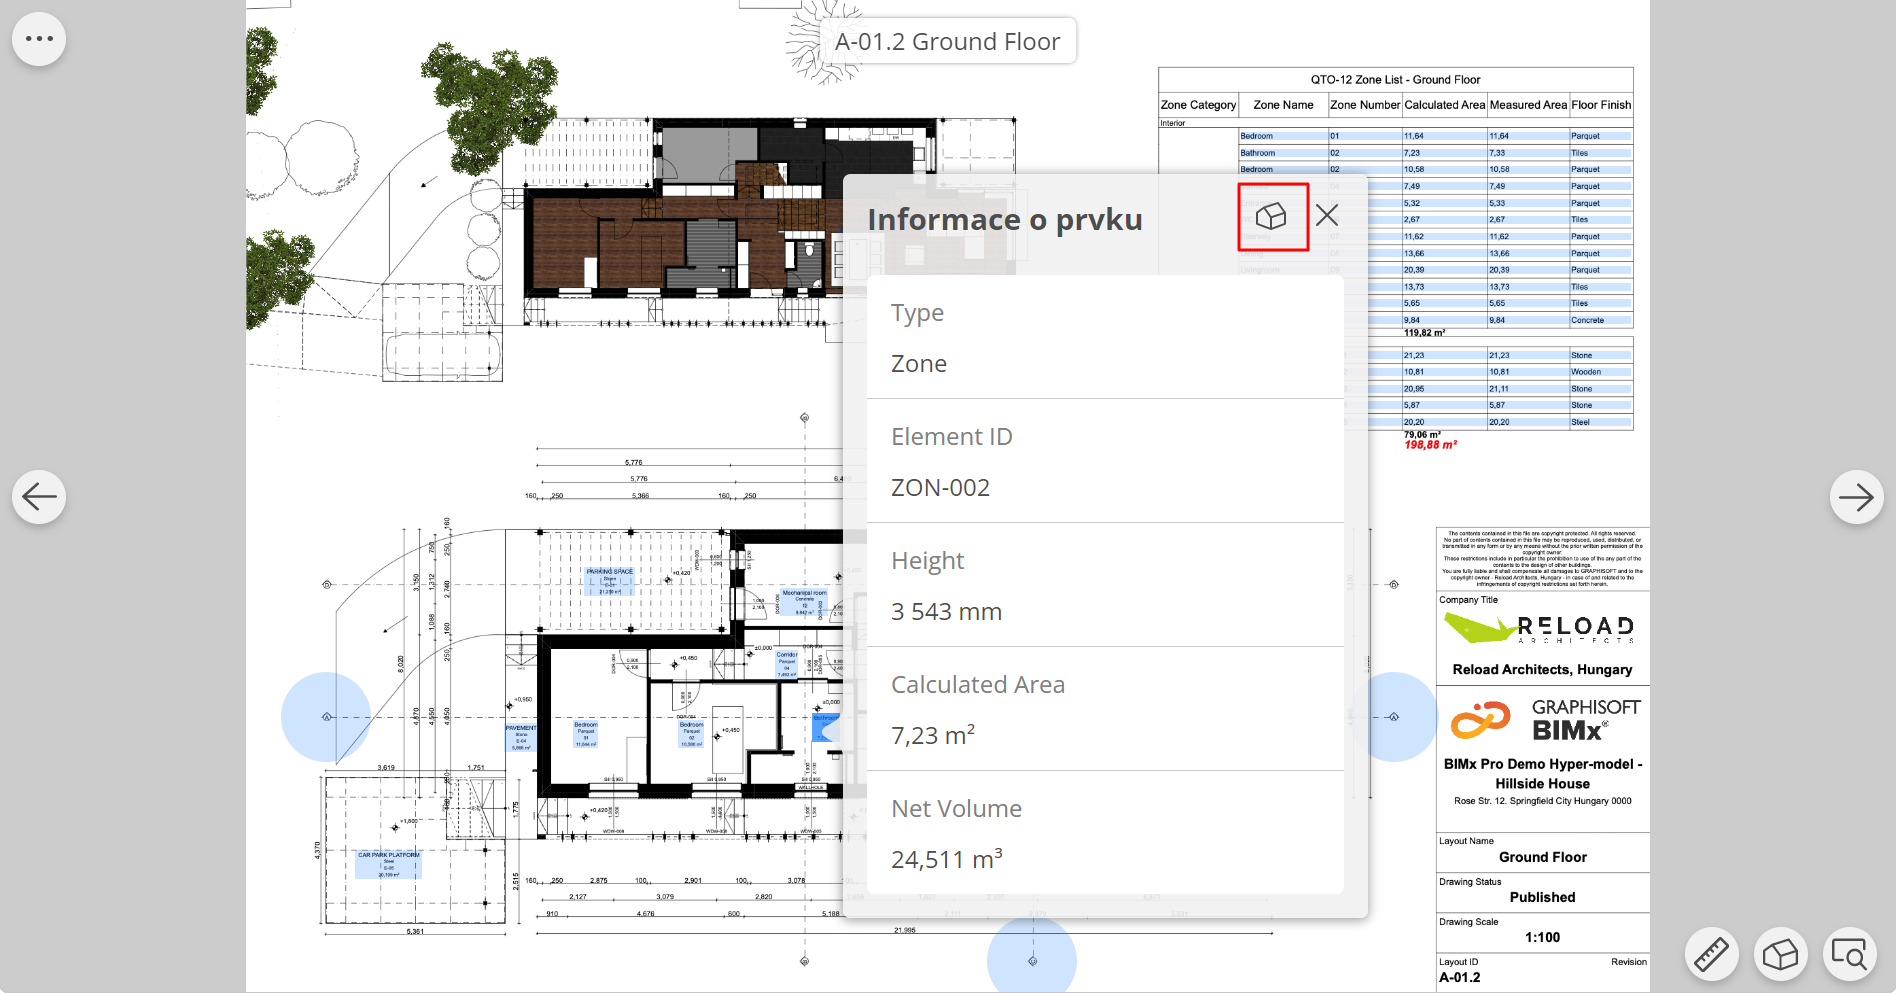Select the Bathroom row in the zone list
Viewport: 1896px width, 993px height.
point(1435,153)
